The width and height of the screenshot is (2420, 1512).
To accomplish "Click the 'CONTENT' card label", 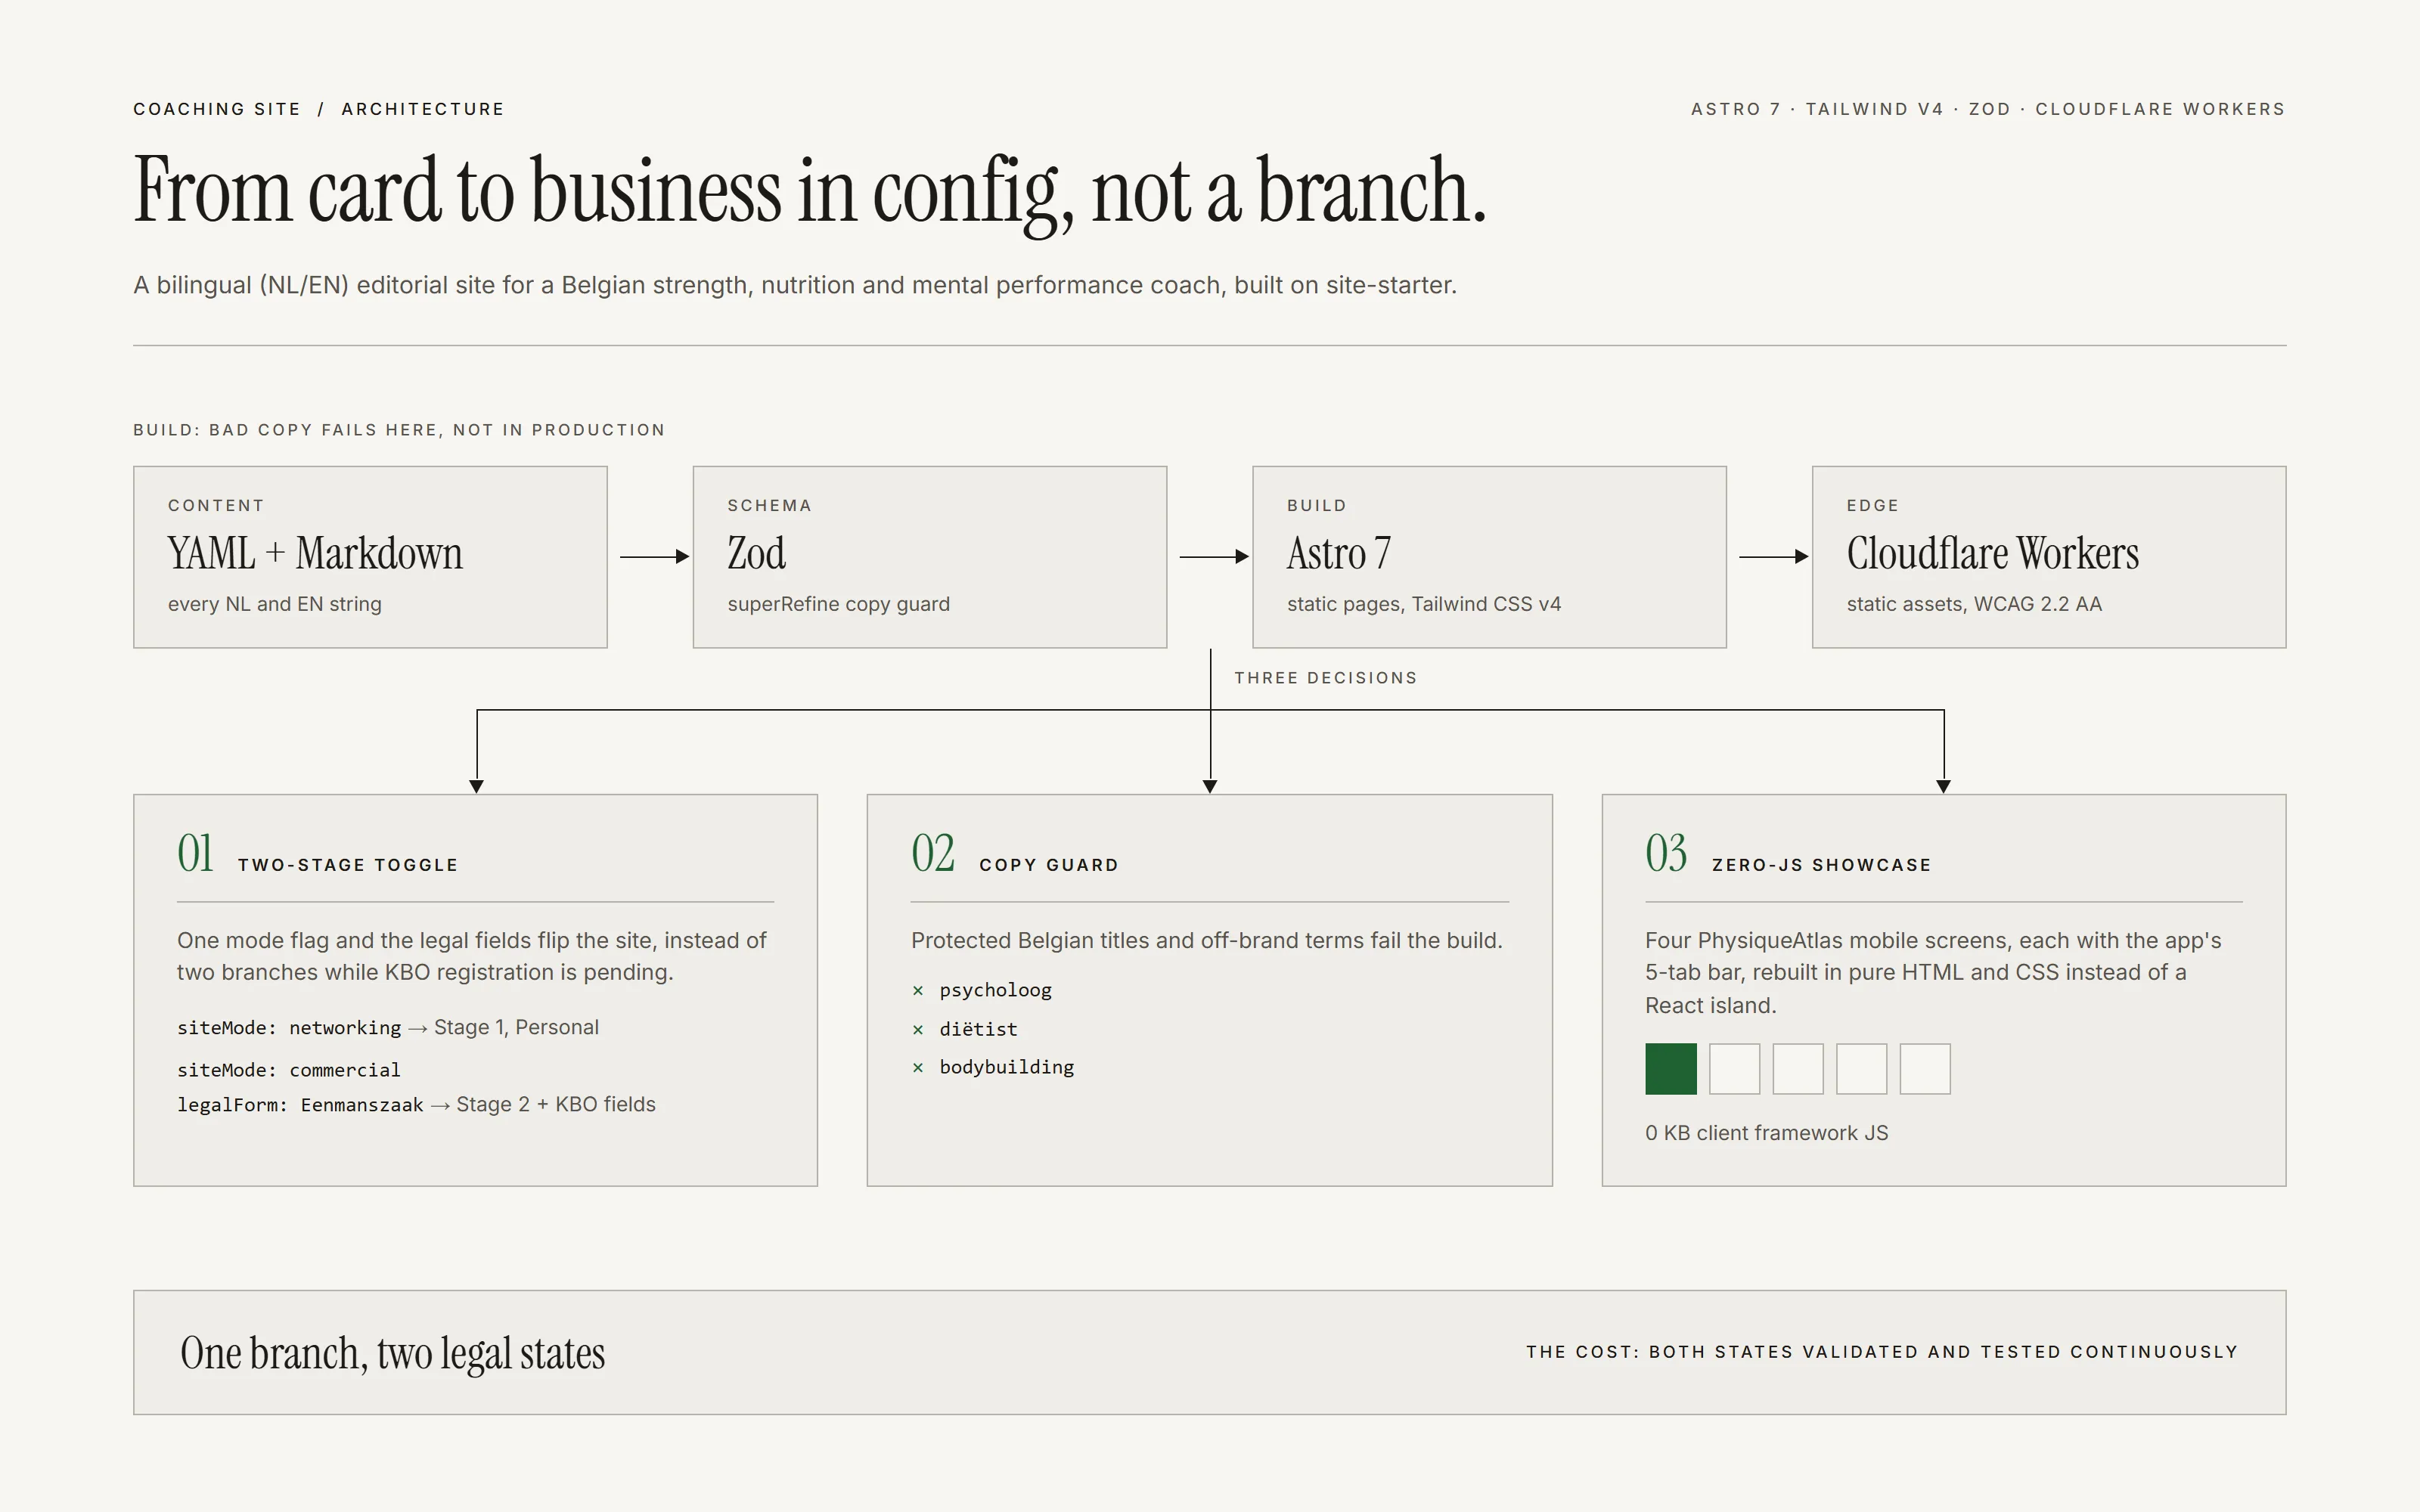I will (x=216, y=506).
